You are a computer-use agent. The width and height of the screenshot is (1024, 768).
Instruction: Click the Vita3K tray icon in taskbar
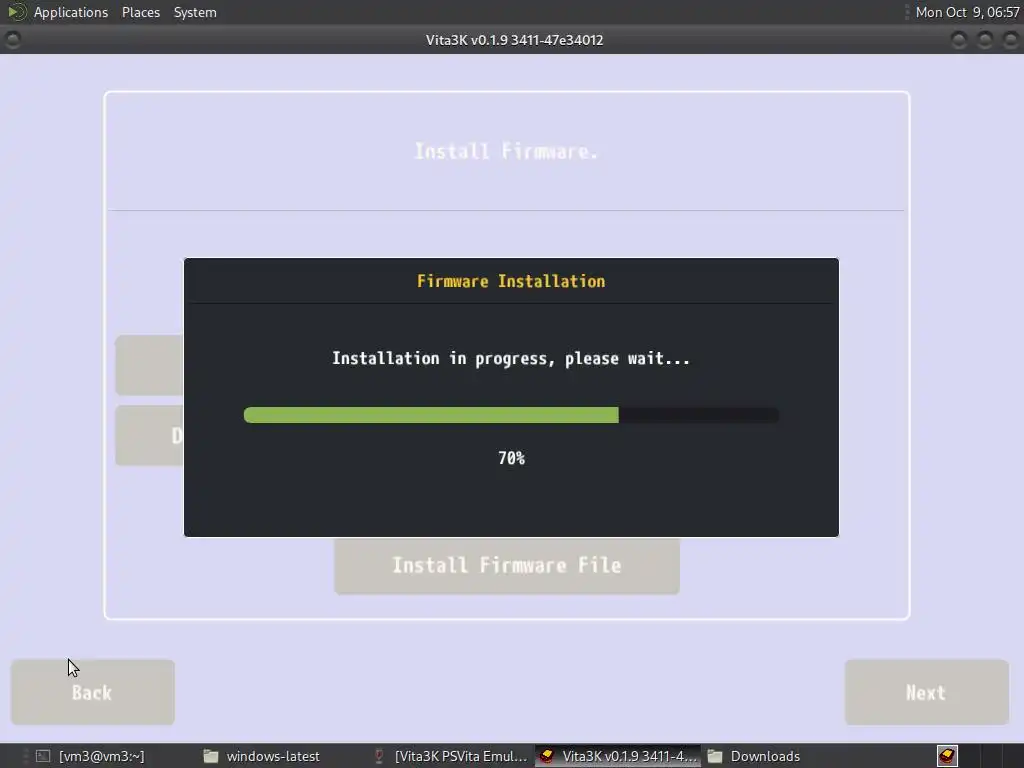(947, 756)
